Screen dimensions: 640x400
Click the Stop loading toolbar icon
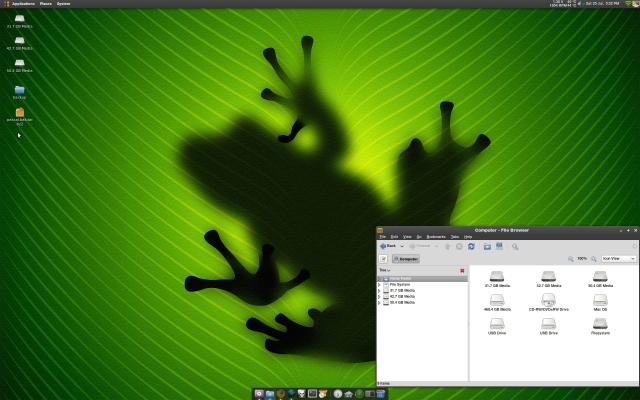pyautogui.click(x=459, y=247)
